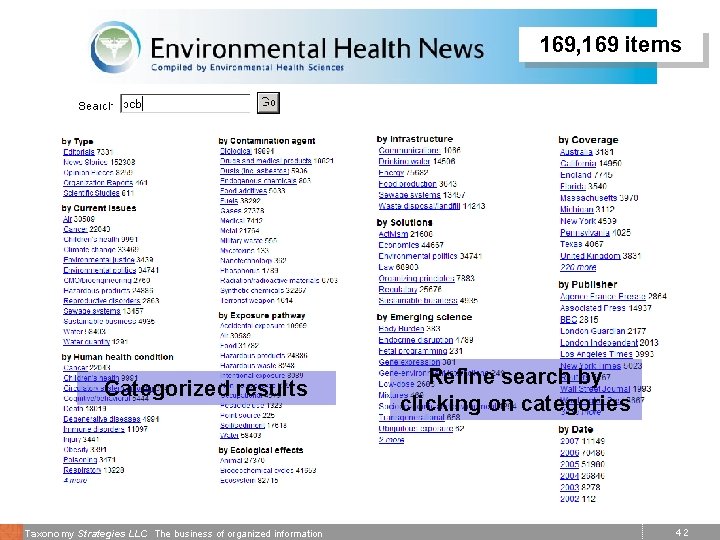Open Michigan coverage link
This screenshot has height=540, width=720.
coord(576,209)
